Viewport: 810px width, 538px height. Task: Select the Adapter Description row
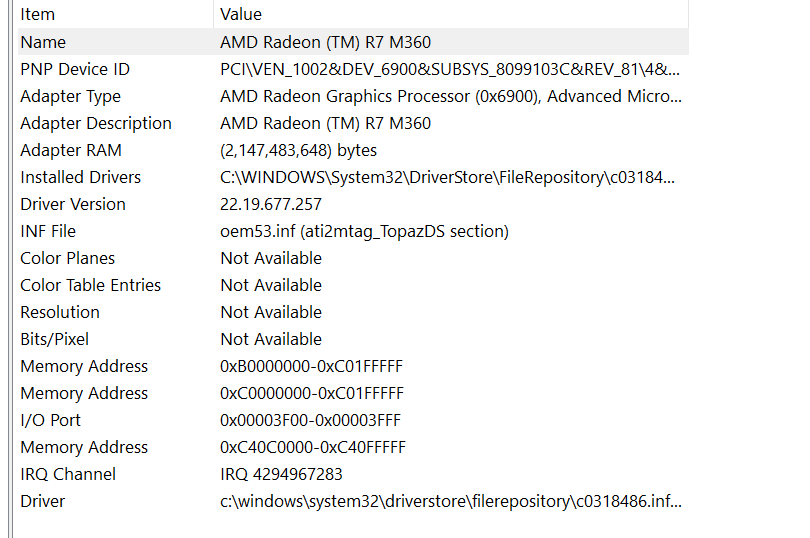click(353, 123)
